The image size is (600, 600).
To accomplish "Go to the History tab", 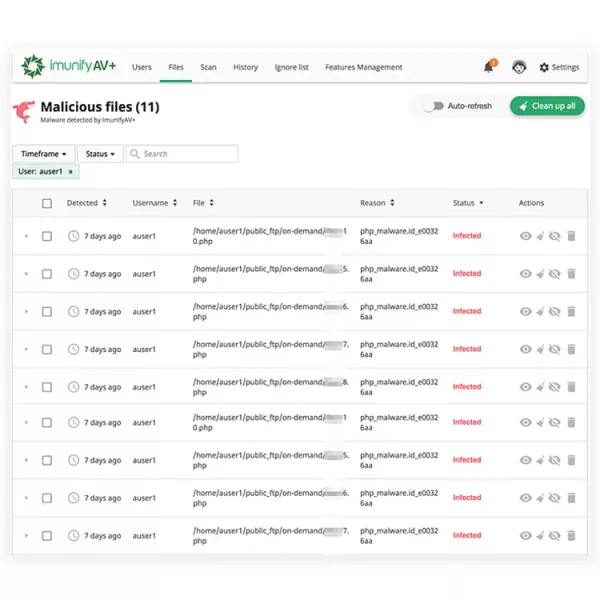I will [245, 67].
